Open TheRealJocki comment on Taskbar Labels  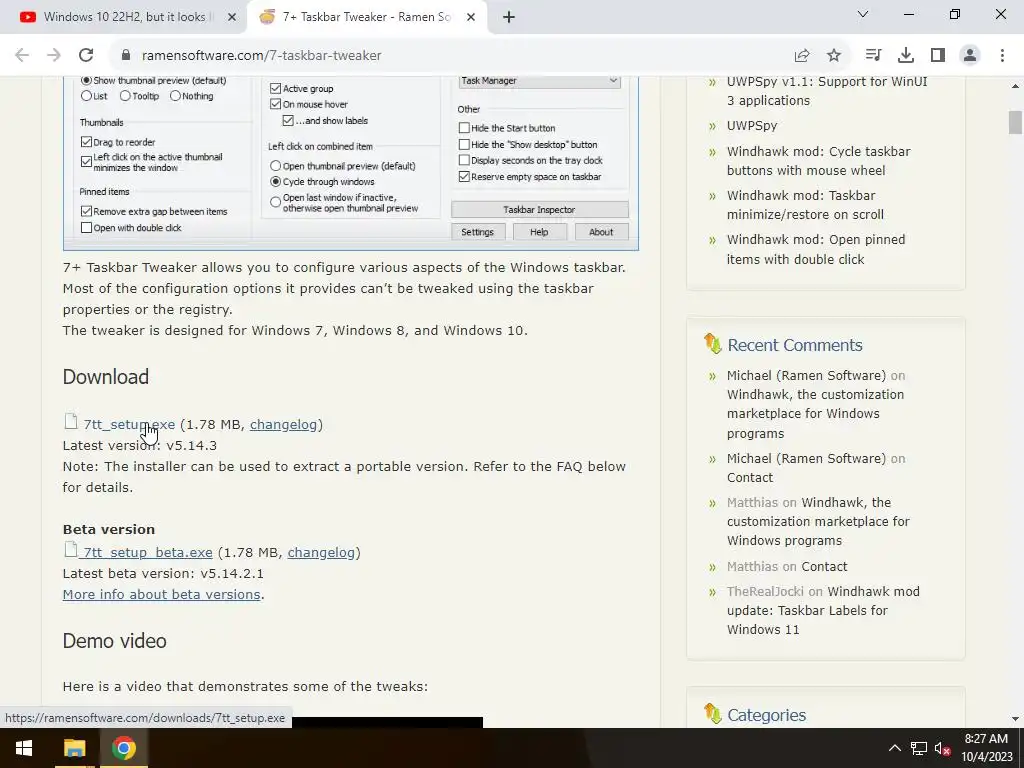pyautogui.click(x=823, y=611)
